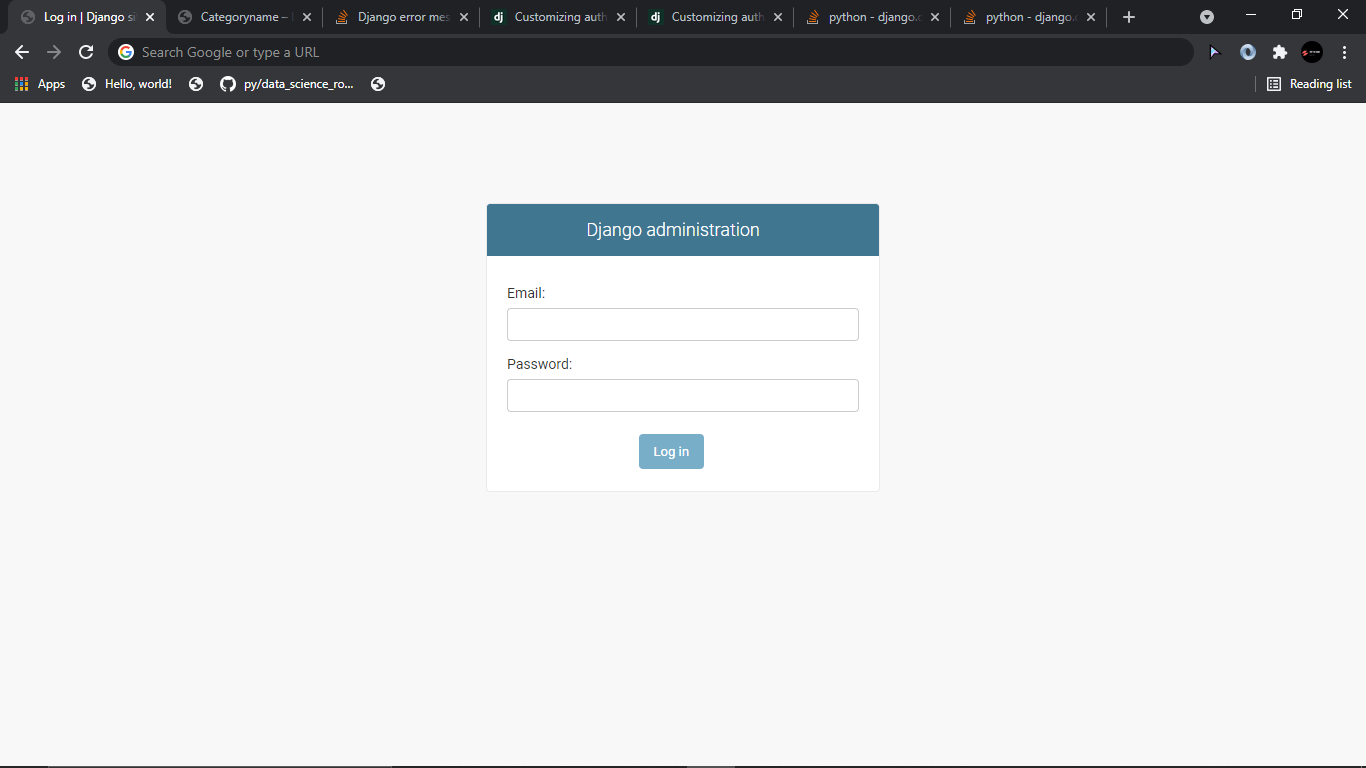Close the Django error message tab
The image size is (1366, 768).
click(x=464, y=17)
